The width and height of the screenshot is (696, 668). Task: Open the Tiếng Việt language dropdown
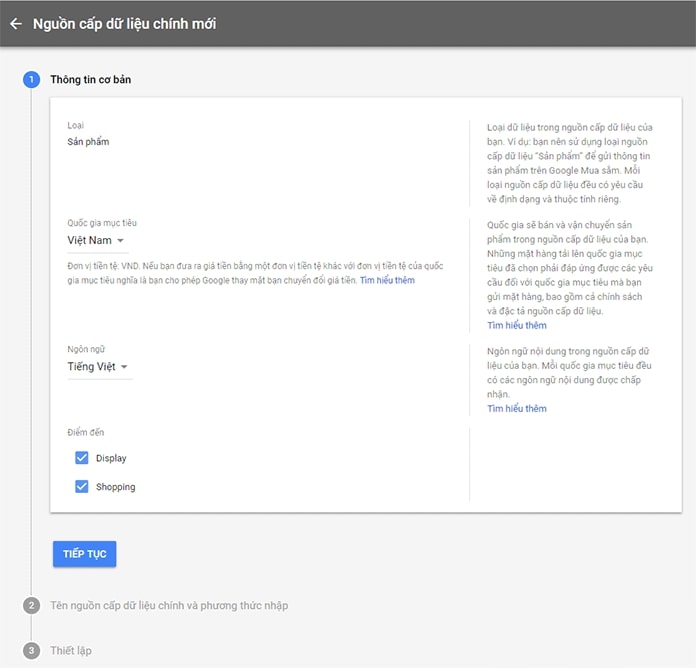tap(98, 367)
